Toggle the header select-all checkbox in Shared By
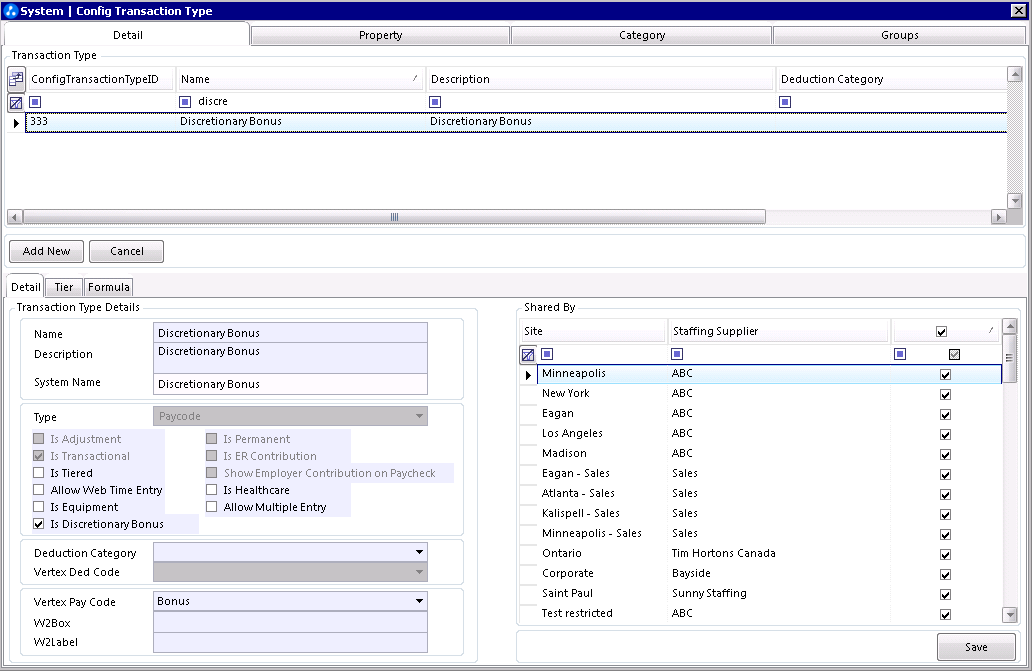This screenshot has height=671, width=1032. click(941, 332)
